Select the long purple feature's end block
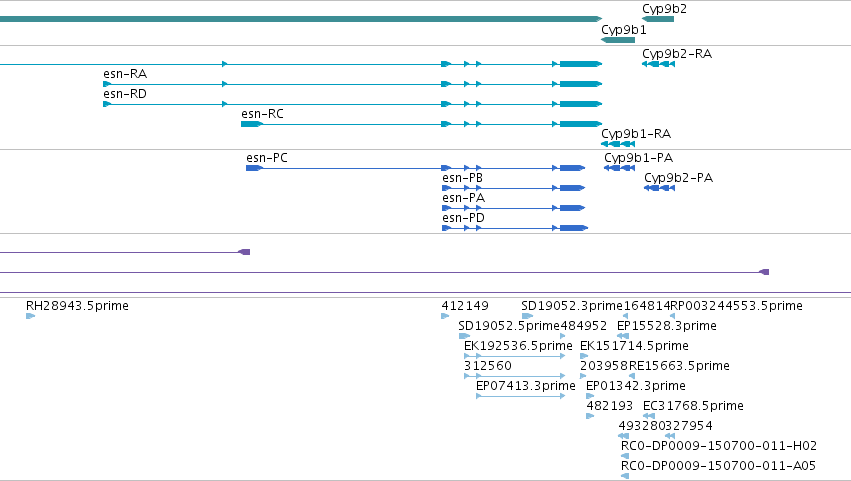The image size is (851, 481). click(x=764, y=272)
